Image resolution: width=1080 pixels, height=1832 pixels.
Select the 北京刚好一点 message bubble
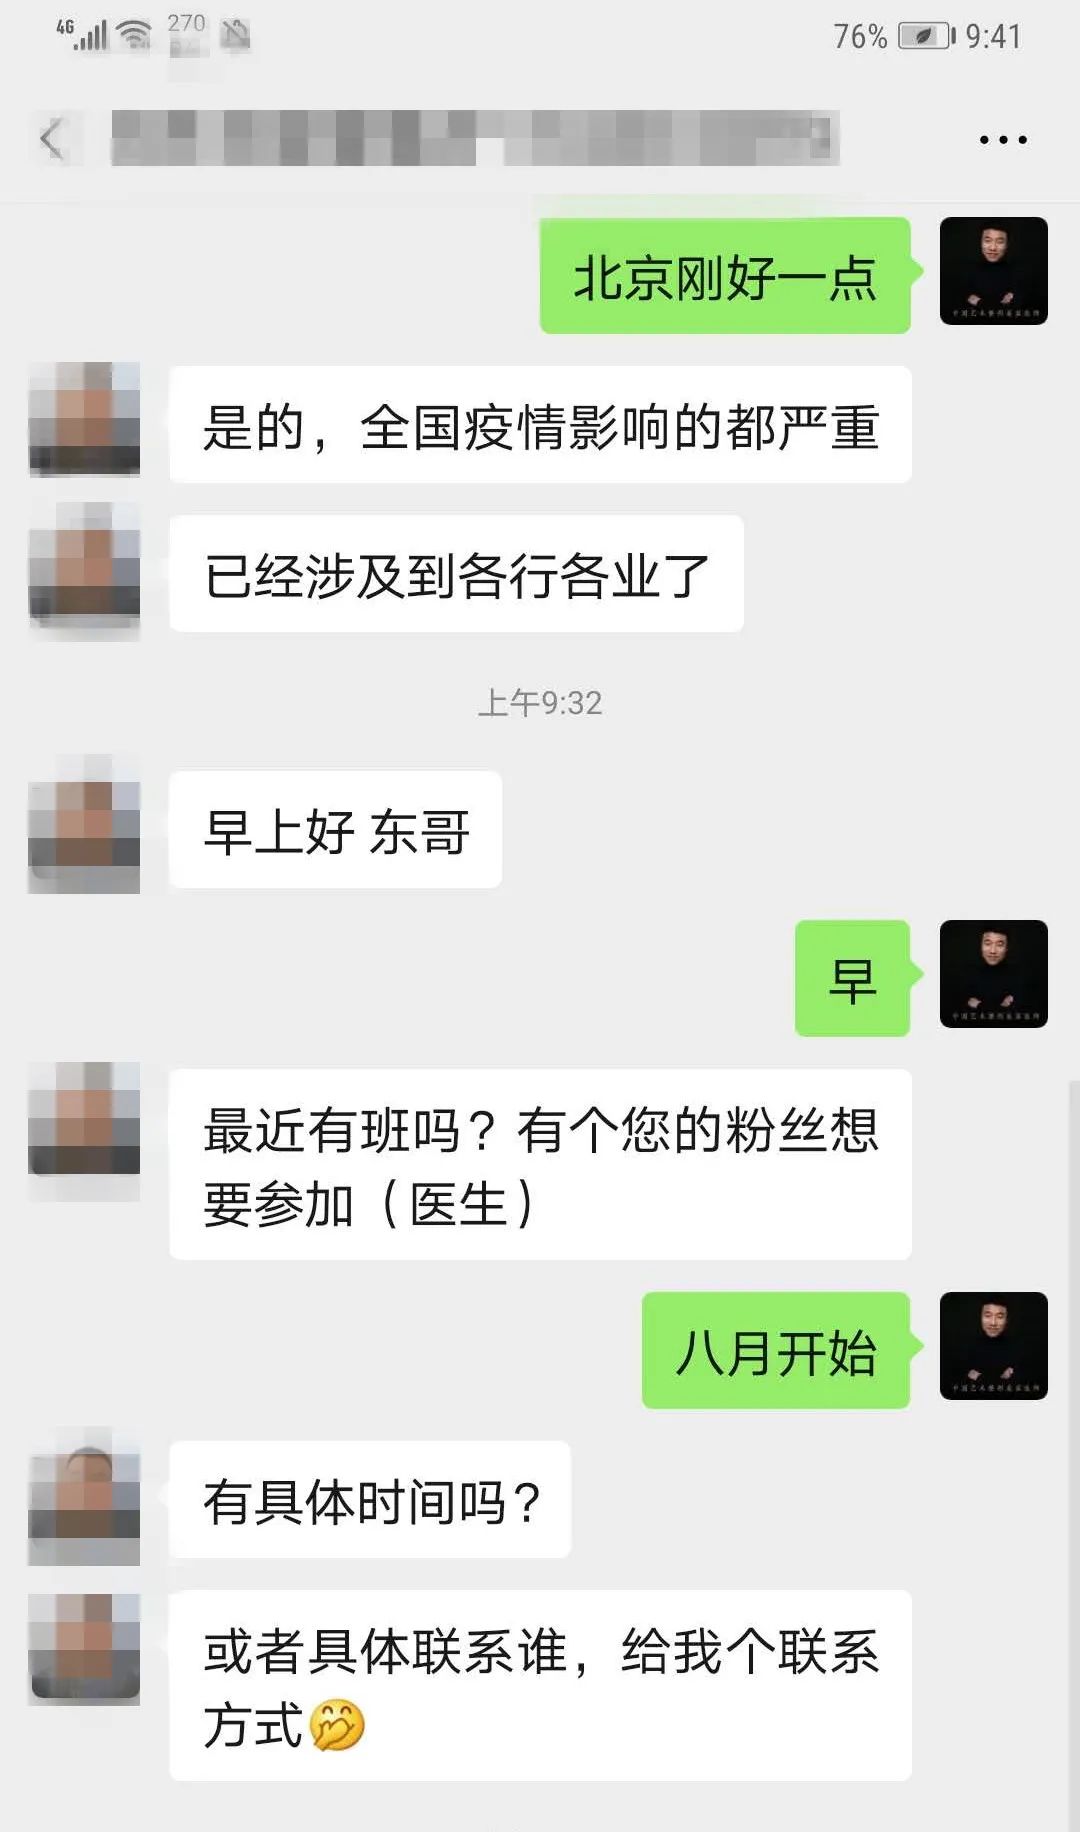click(x=726, y=276)
